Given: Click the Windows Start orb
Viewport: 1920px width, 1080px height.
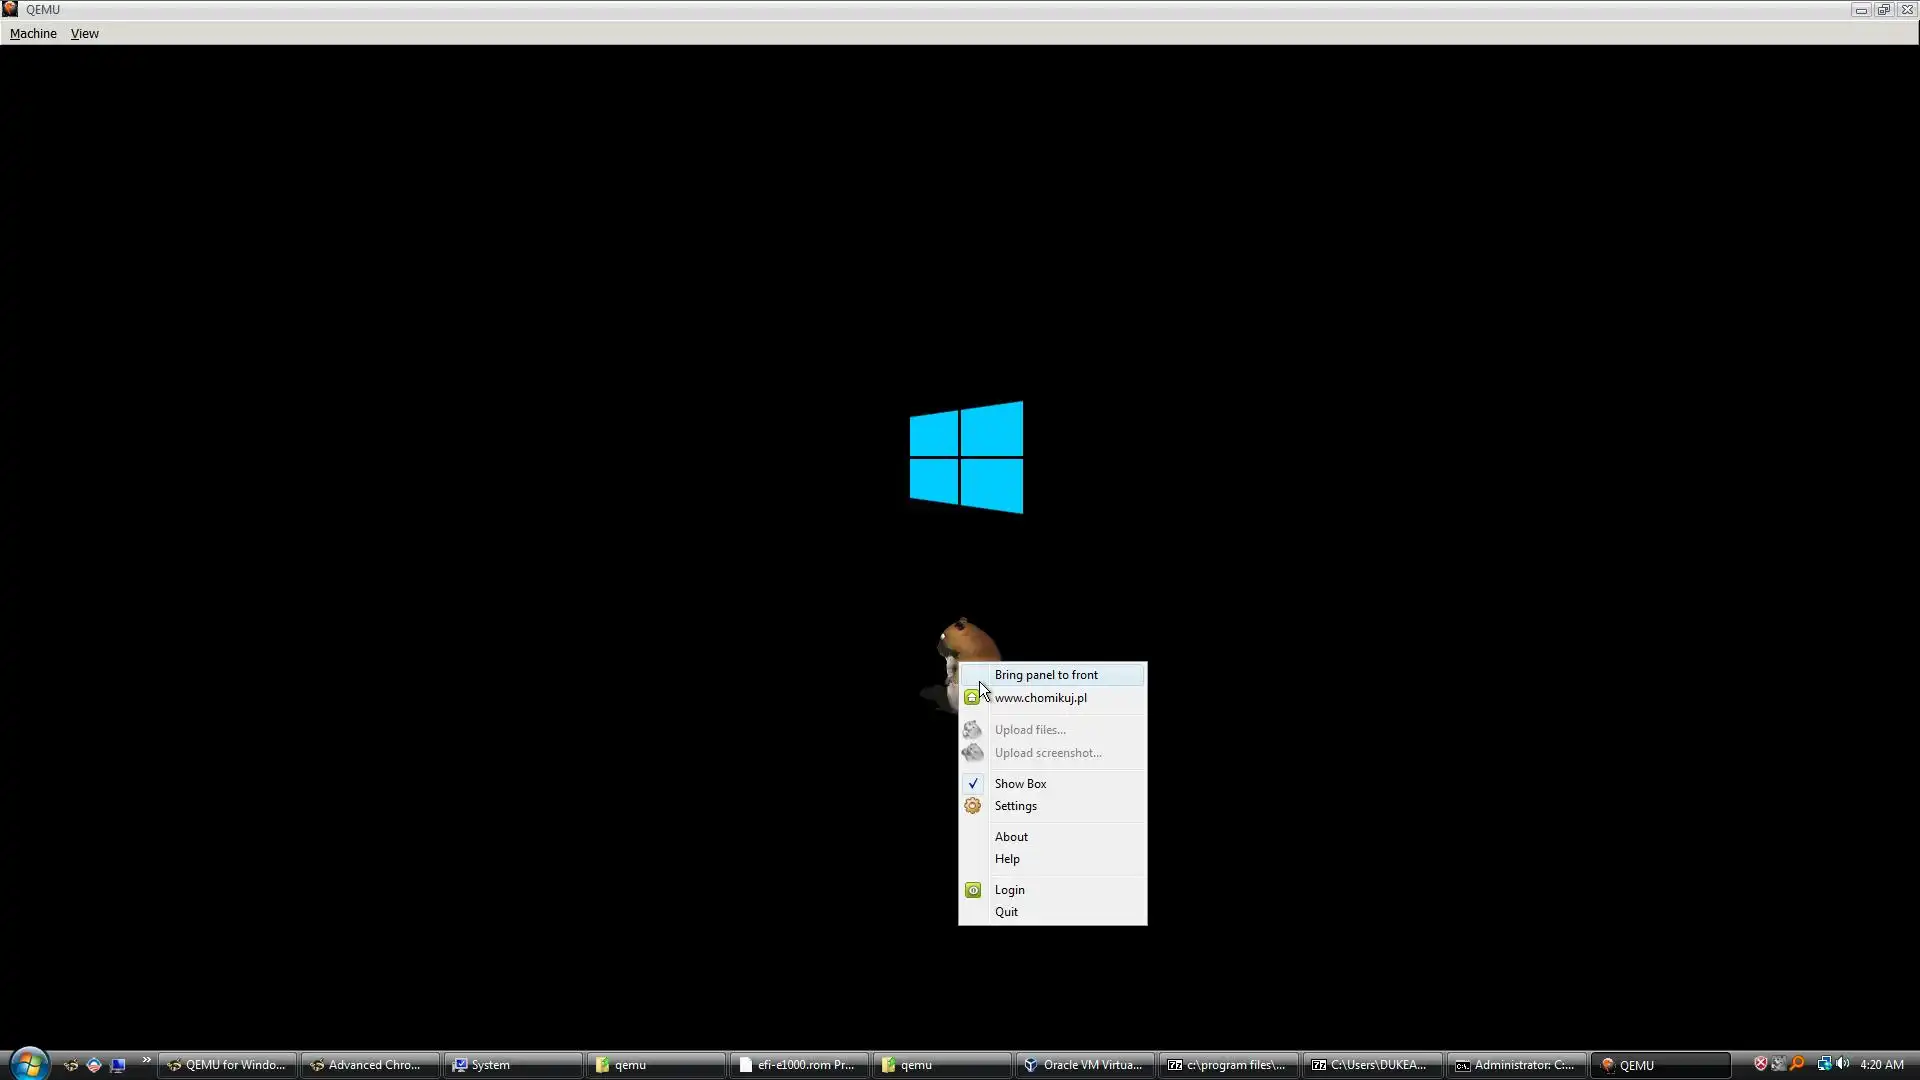Looking at the screenshot, I should click(x=29, y=1064).
